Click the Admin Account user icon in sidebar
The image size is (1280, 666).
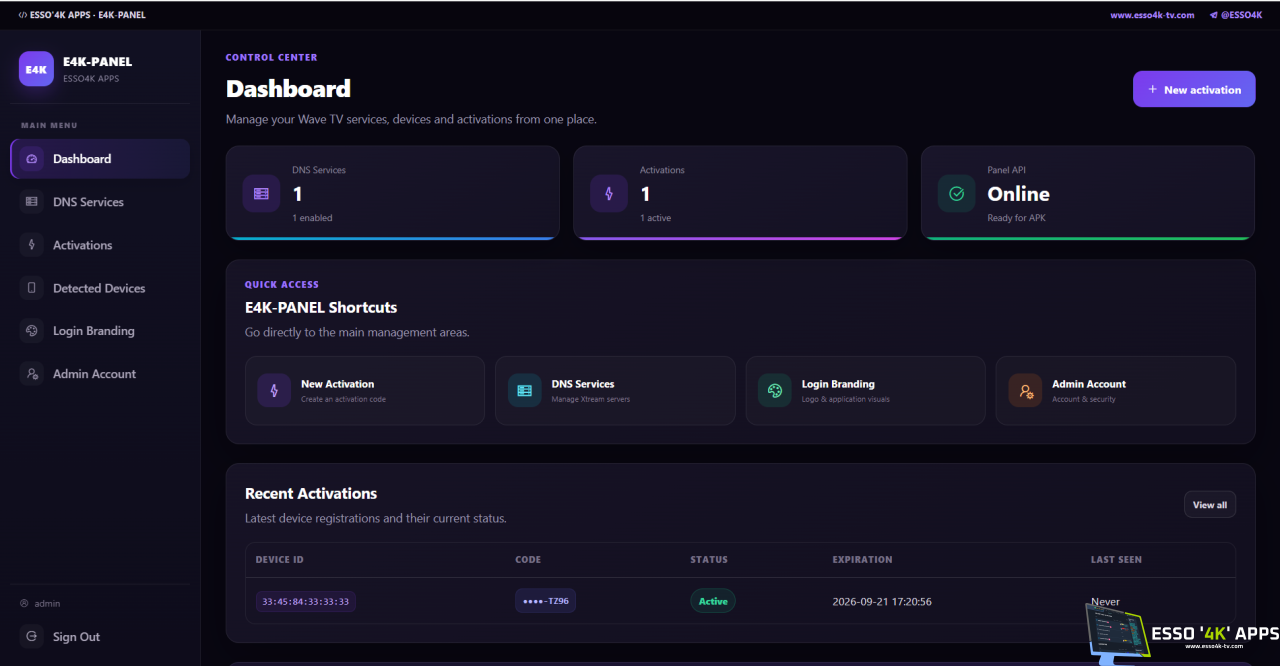(x=32, y=374)
